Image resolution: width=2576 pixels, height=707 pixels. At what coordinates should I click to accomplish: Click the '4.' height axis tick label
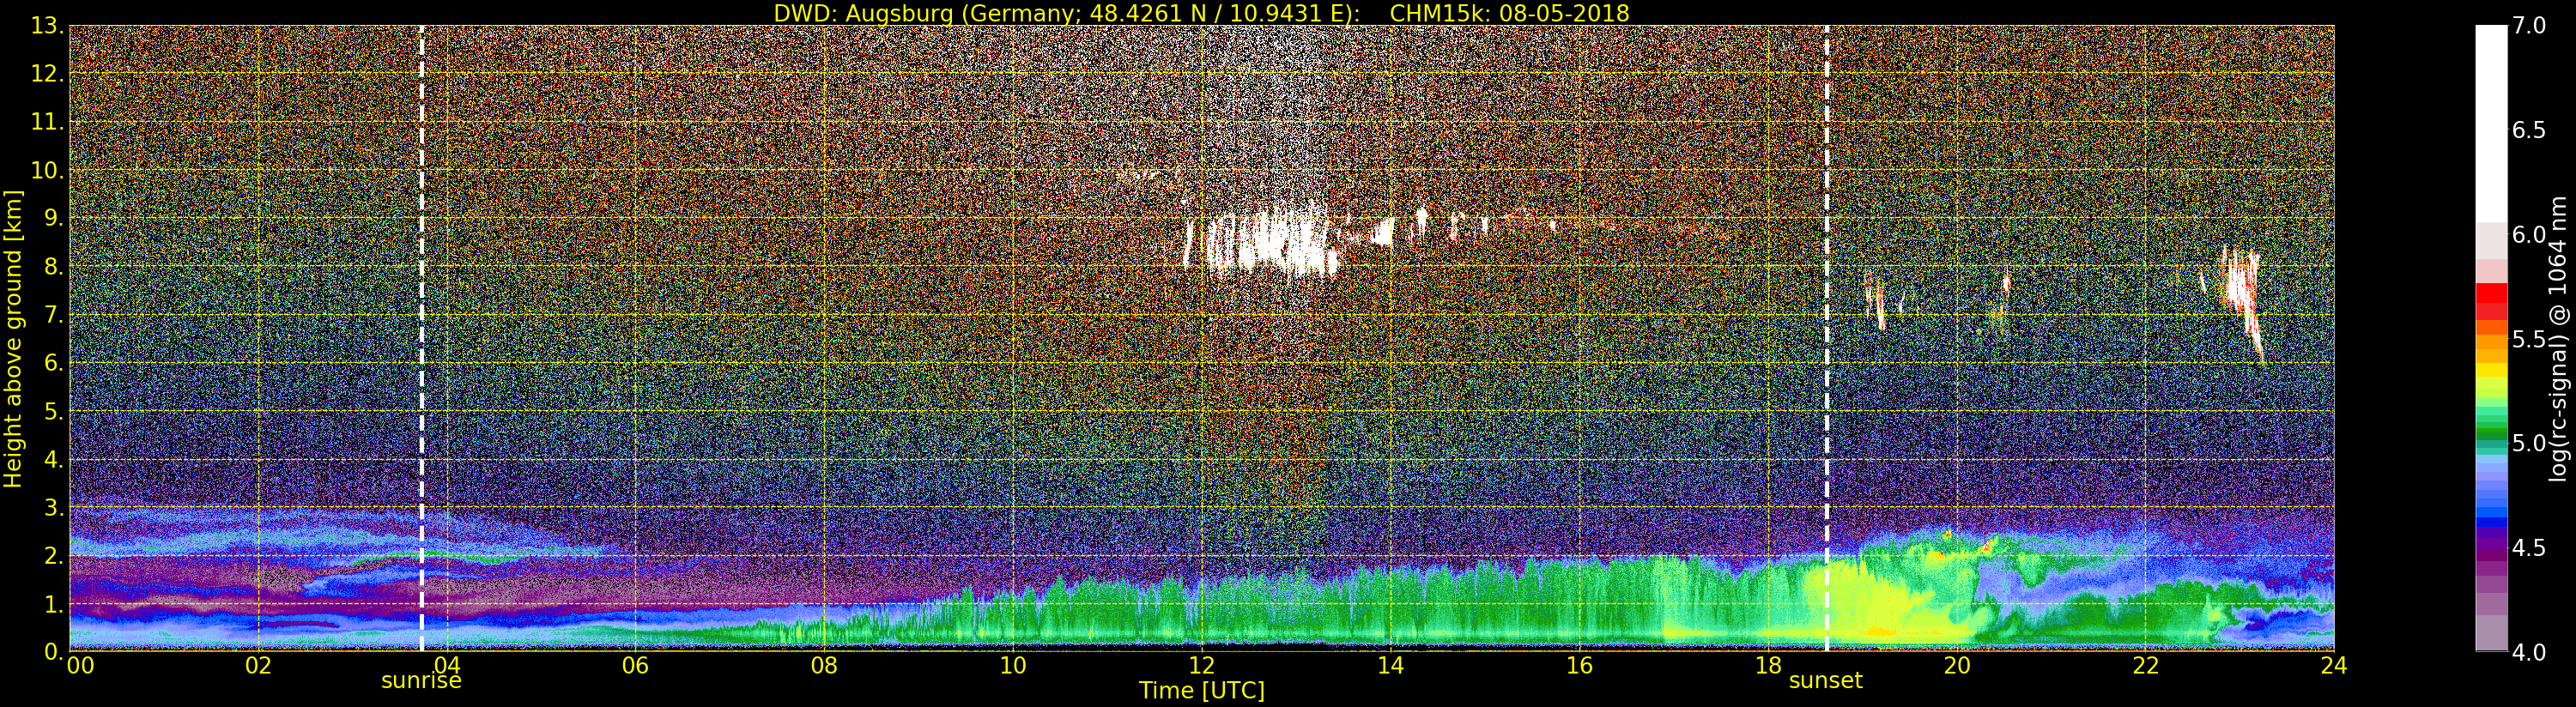pos(53,459)
